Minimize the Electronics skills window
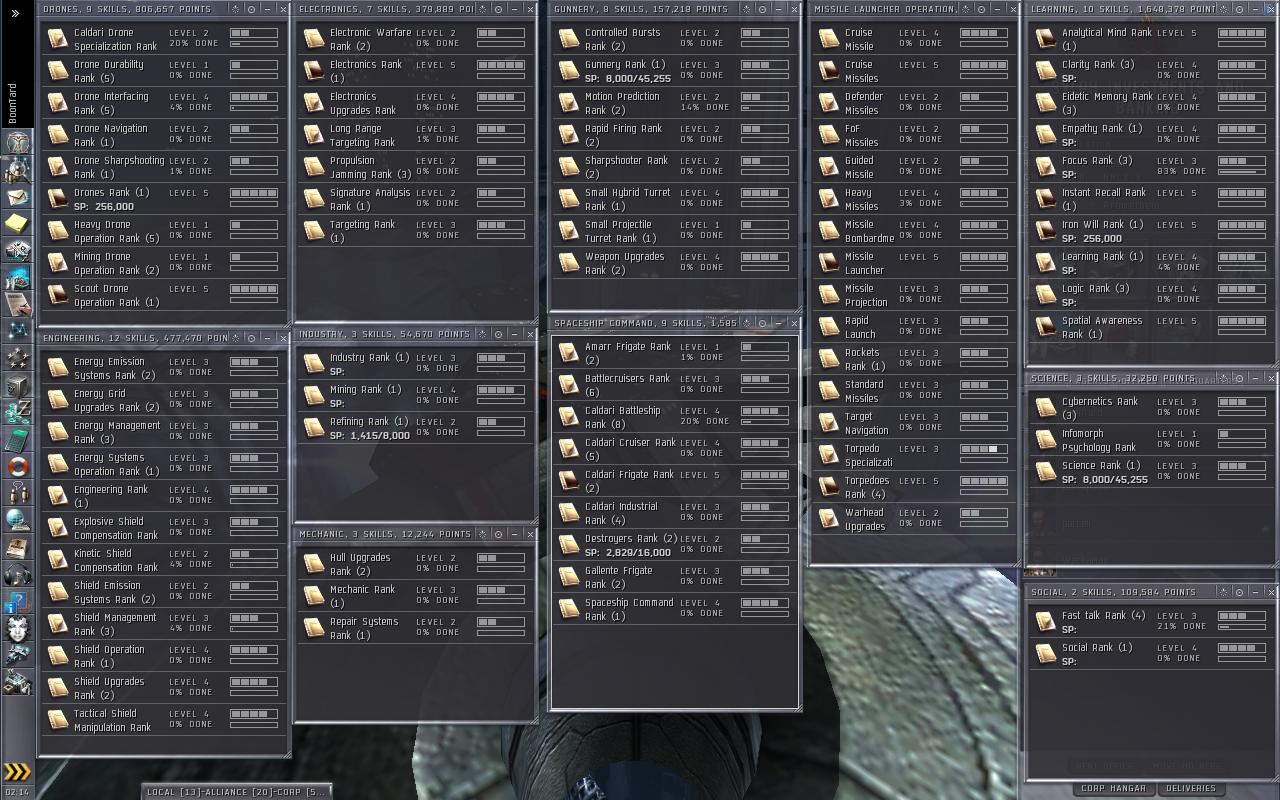This screenshot has width=1280, height=800. tap(514, 9)
